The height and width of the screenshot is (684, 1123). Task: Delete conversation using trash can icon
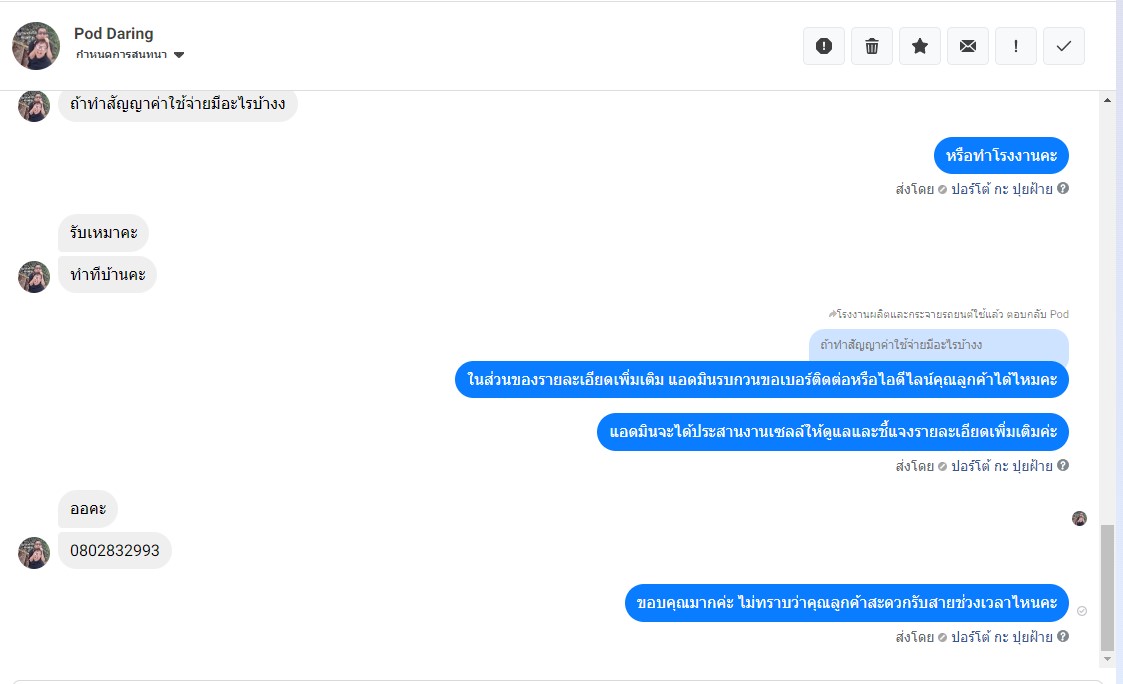pyautogui.click(x=872, y=46)
